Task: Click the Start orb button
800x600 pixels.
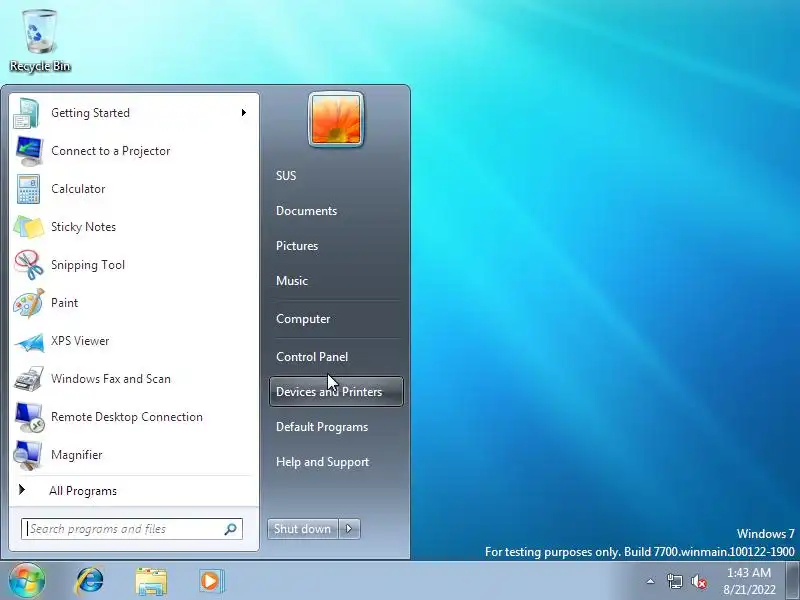Action: 27,581
